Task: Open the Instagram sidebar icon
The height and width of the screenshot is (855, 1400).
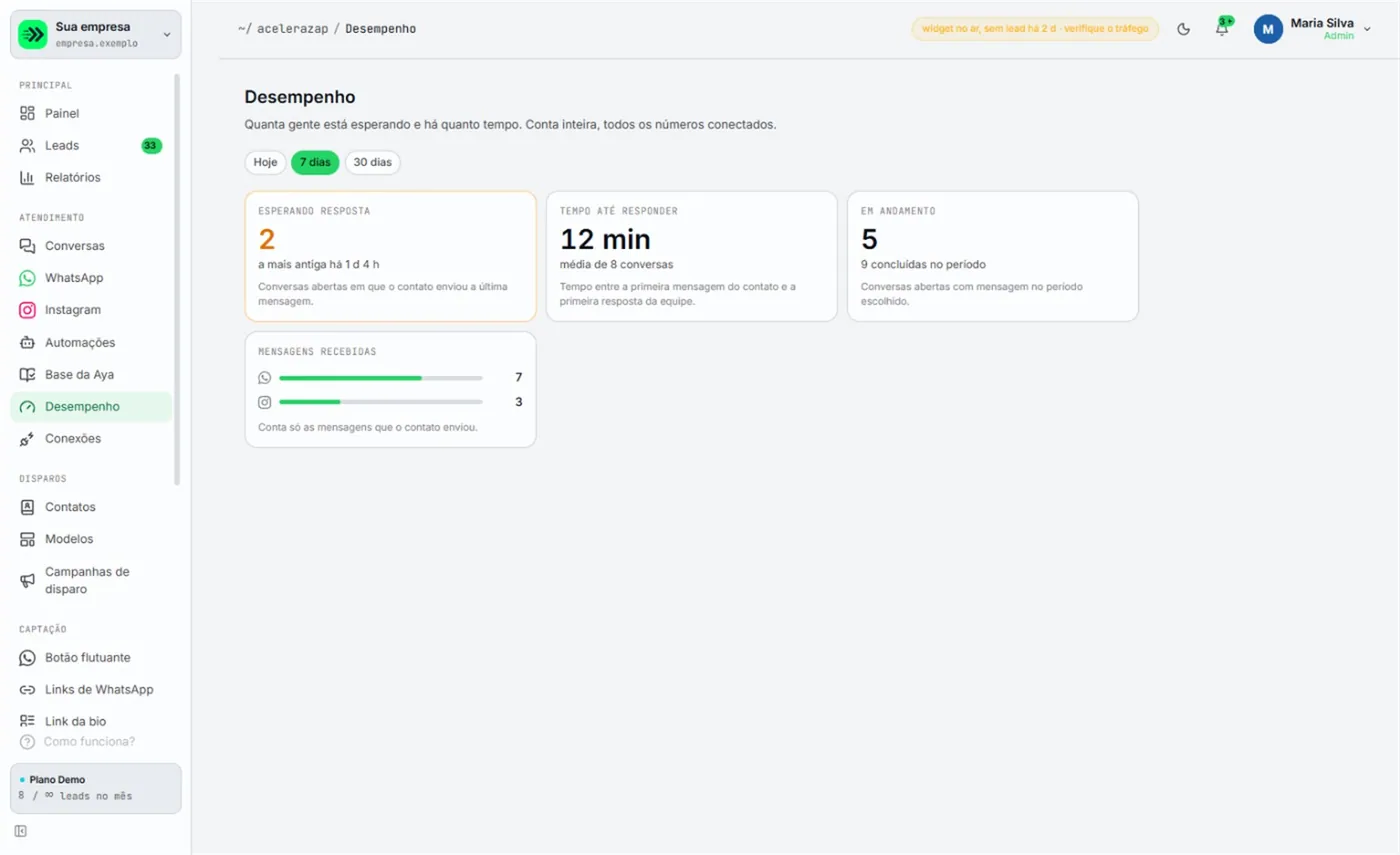Action: pyautogui.click(x=28, y=310)
